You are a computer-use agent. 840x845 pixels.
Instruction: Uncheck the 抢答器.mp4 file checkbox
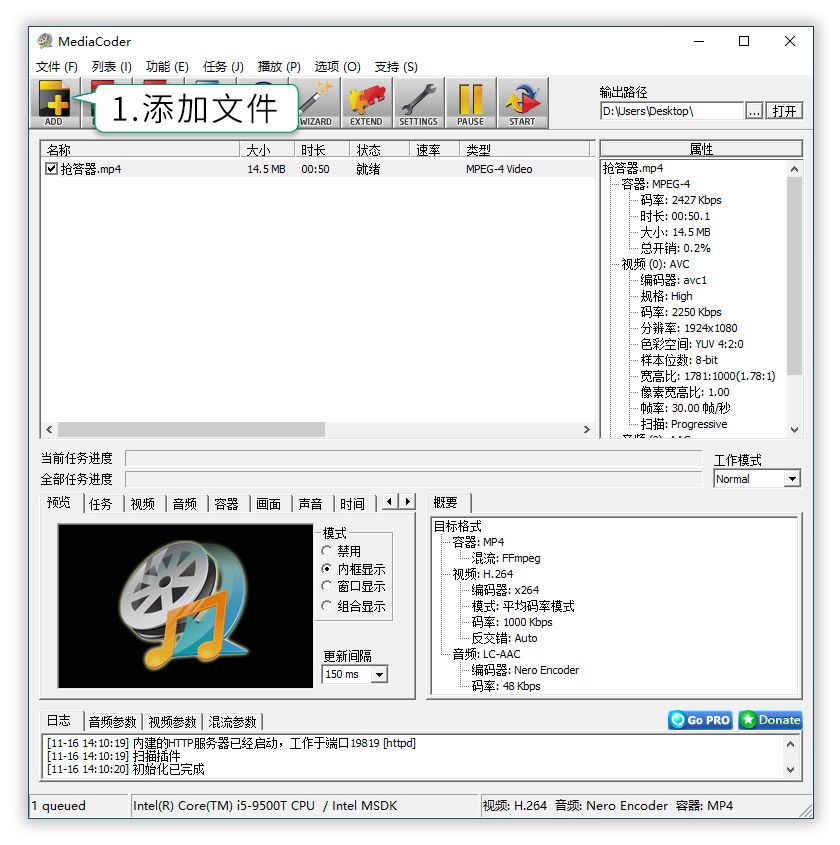coord(51,169)
